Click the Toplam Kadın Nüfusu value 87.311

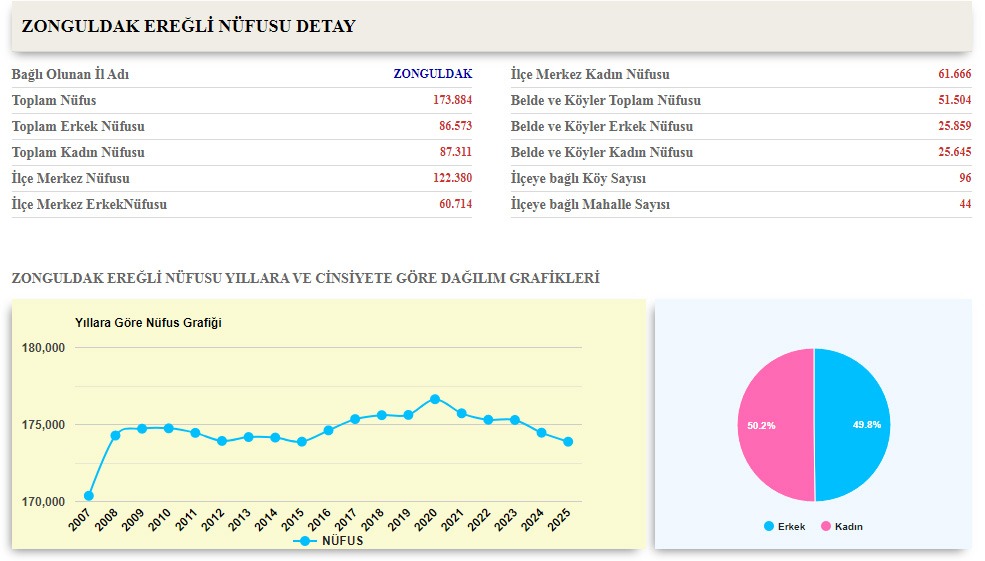coord(454,152)
